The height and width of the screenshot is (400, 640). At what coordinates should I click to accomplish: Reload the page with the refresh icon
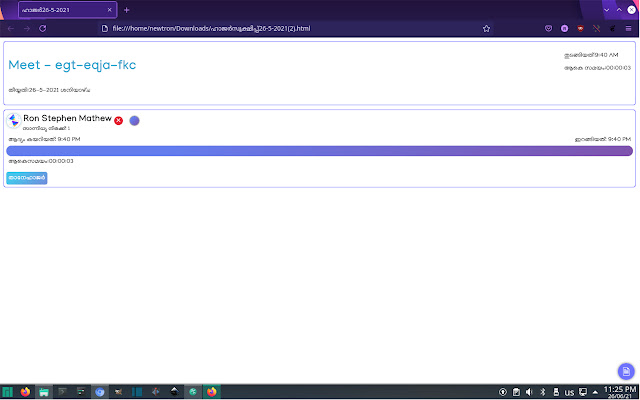[x=42, y=29]
